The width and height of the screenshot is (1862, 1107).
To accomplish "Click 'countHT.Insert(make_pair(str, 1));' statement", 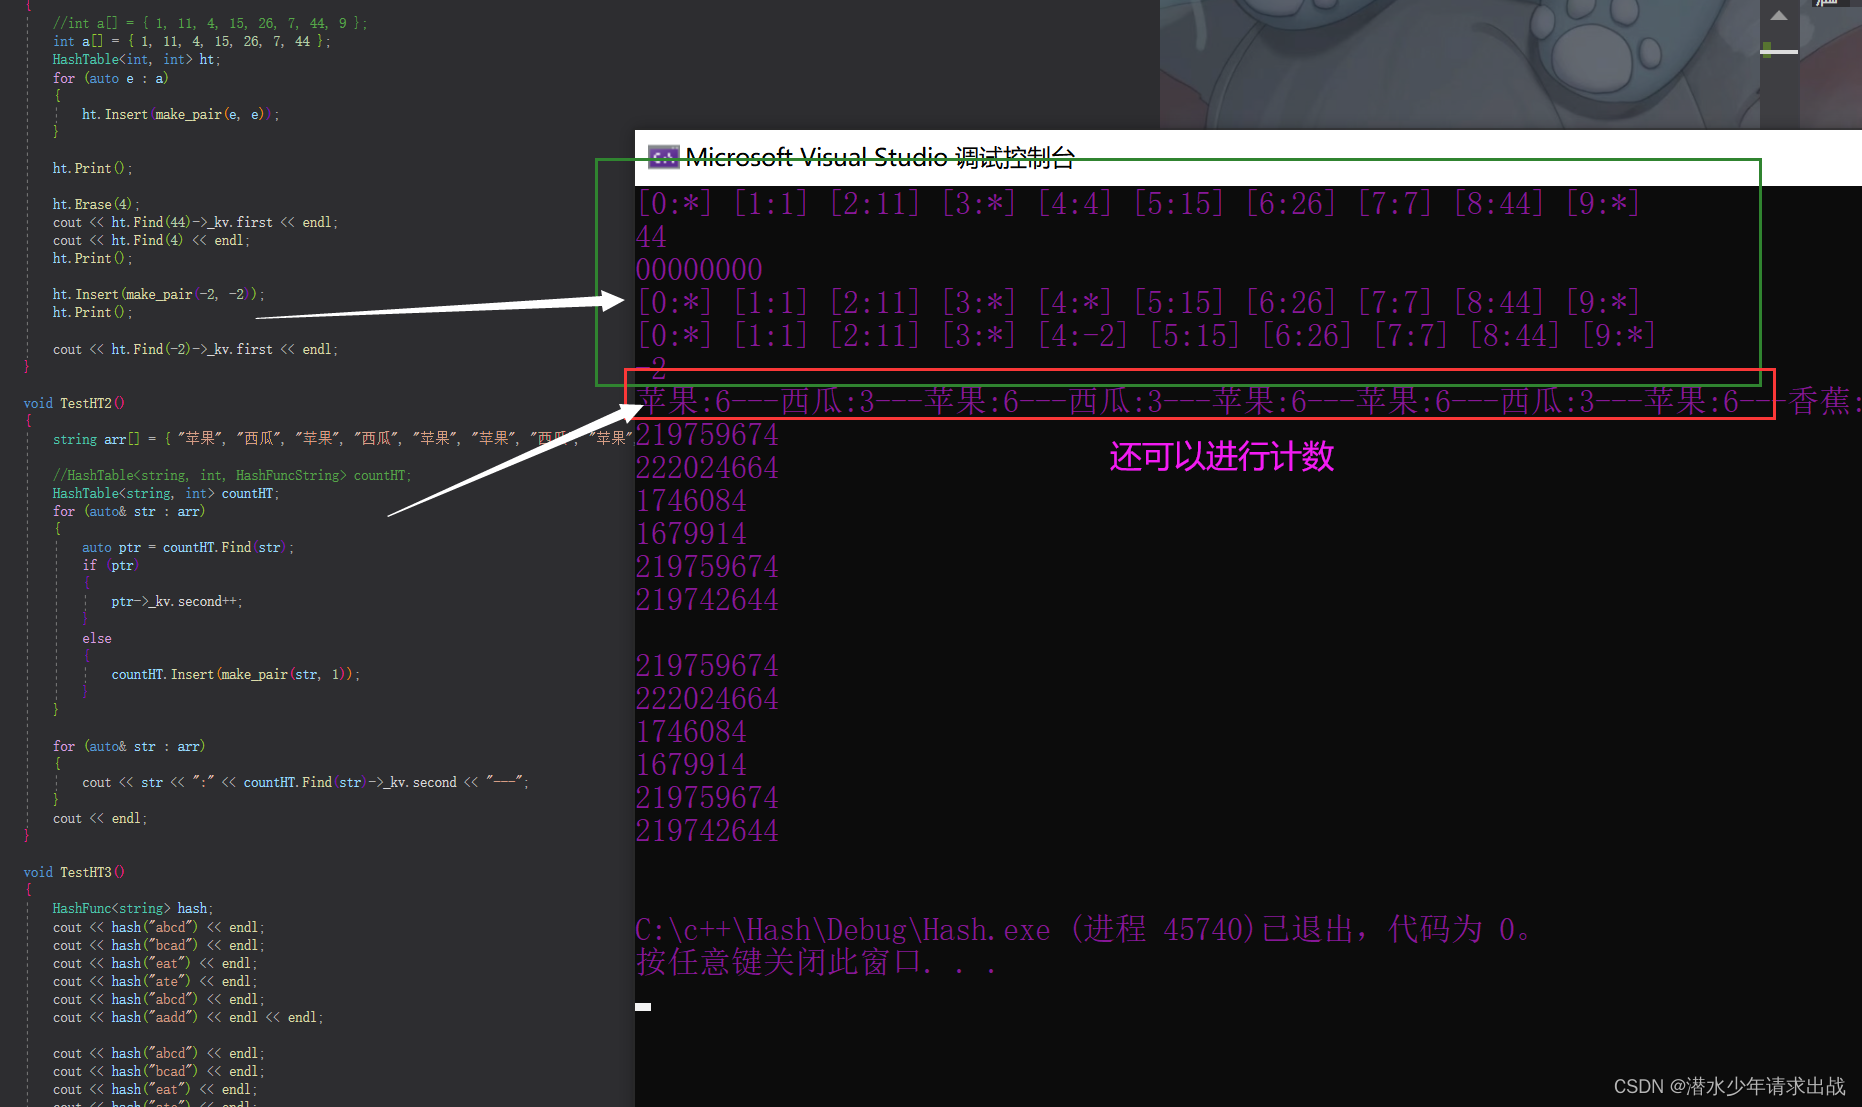I will coord(236,674).
